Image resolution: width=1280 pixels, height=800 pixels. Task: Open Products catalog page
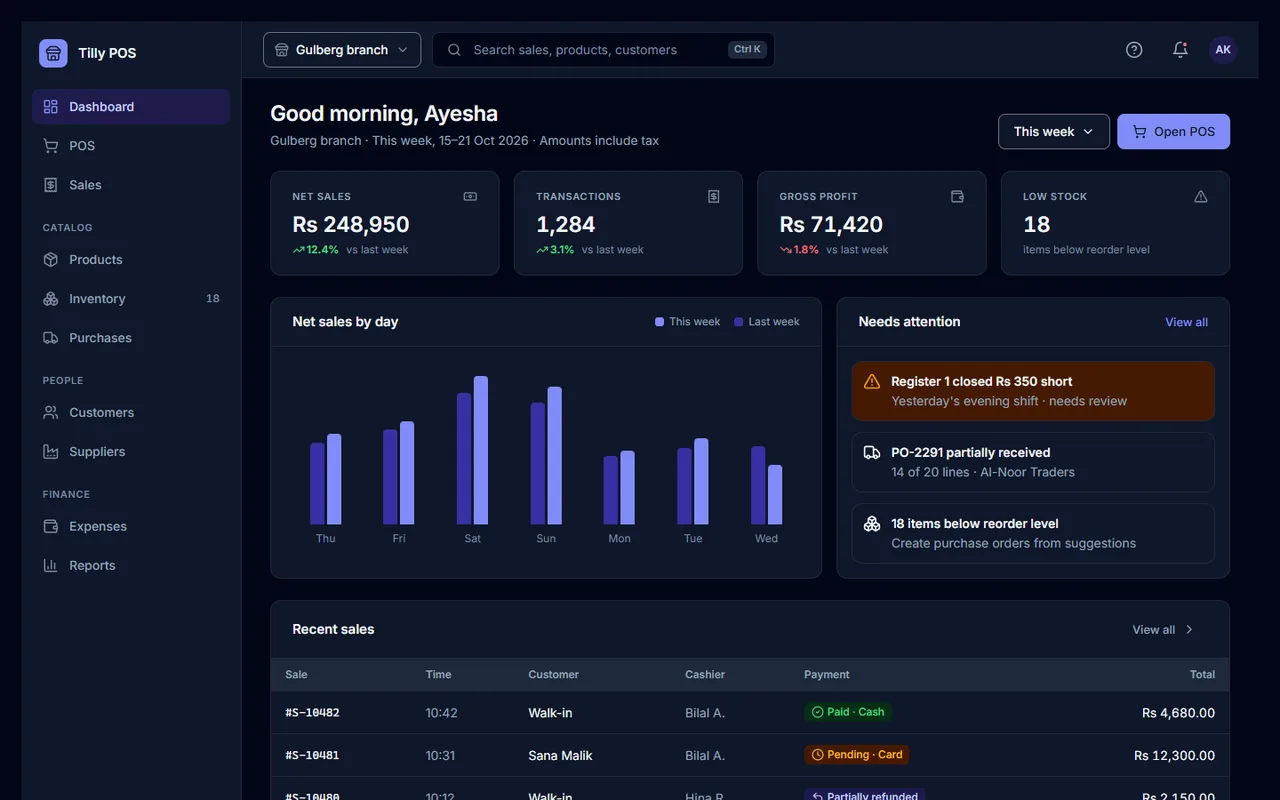click(131, 260)
